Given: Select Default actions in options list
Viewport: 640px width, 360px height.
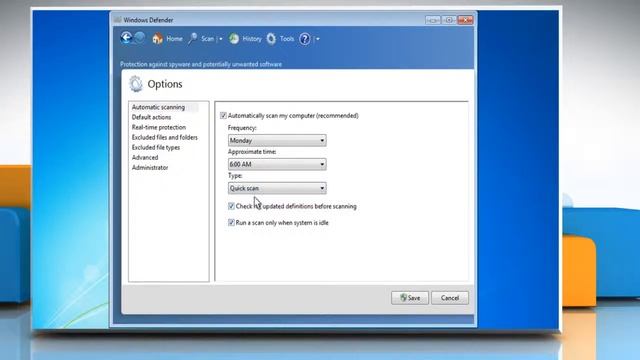Looking at the screenshot, I should pos(151,117).
